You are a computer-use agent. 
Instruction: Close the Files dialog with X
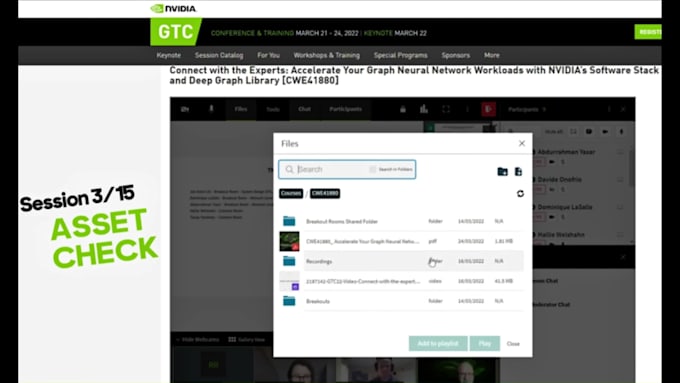[x=522, y=143]
